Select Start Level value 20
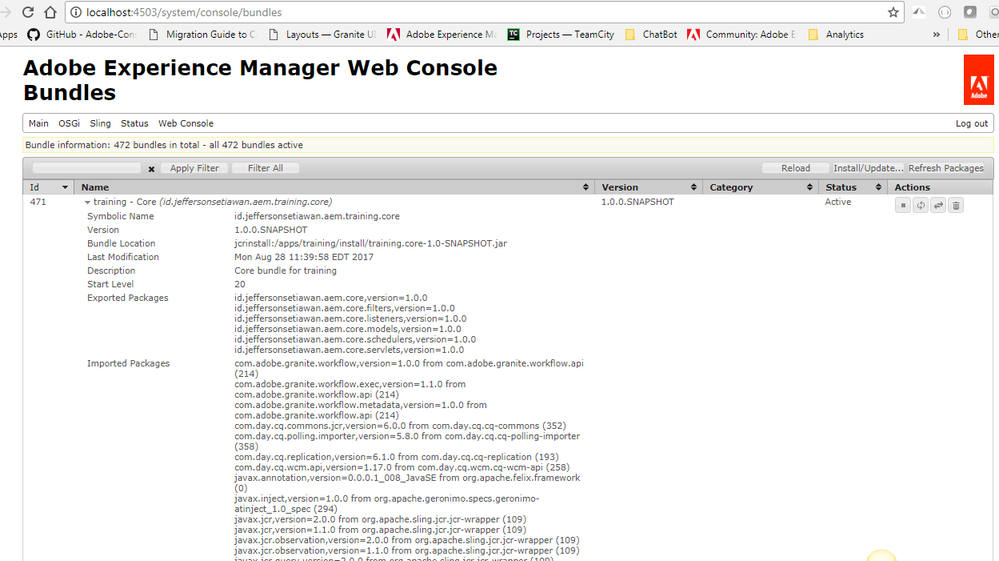This screenshot has width=999, height=561. (x=240, y=284)
